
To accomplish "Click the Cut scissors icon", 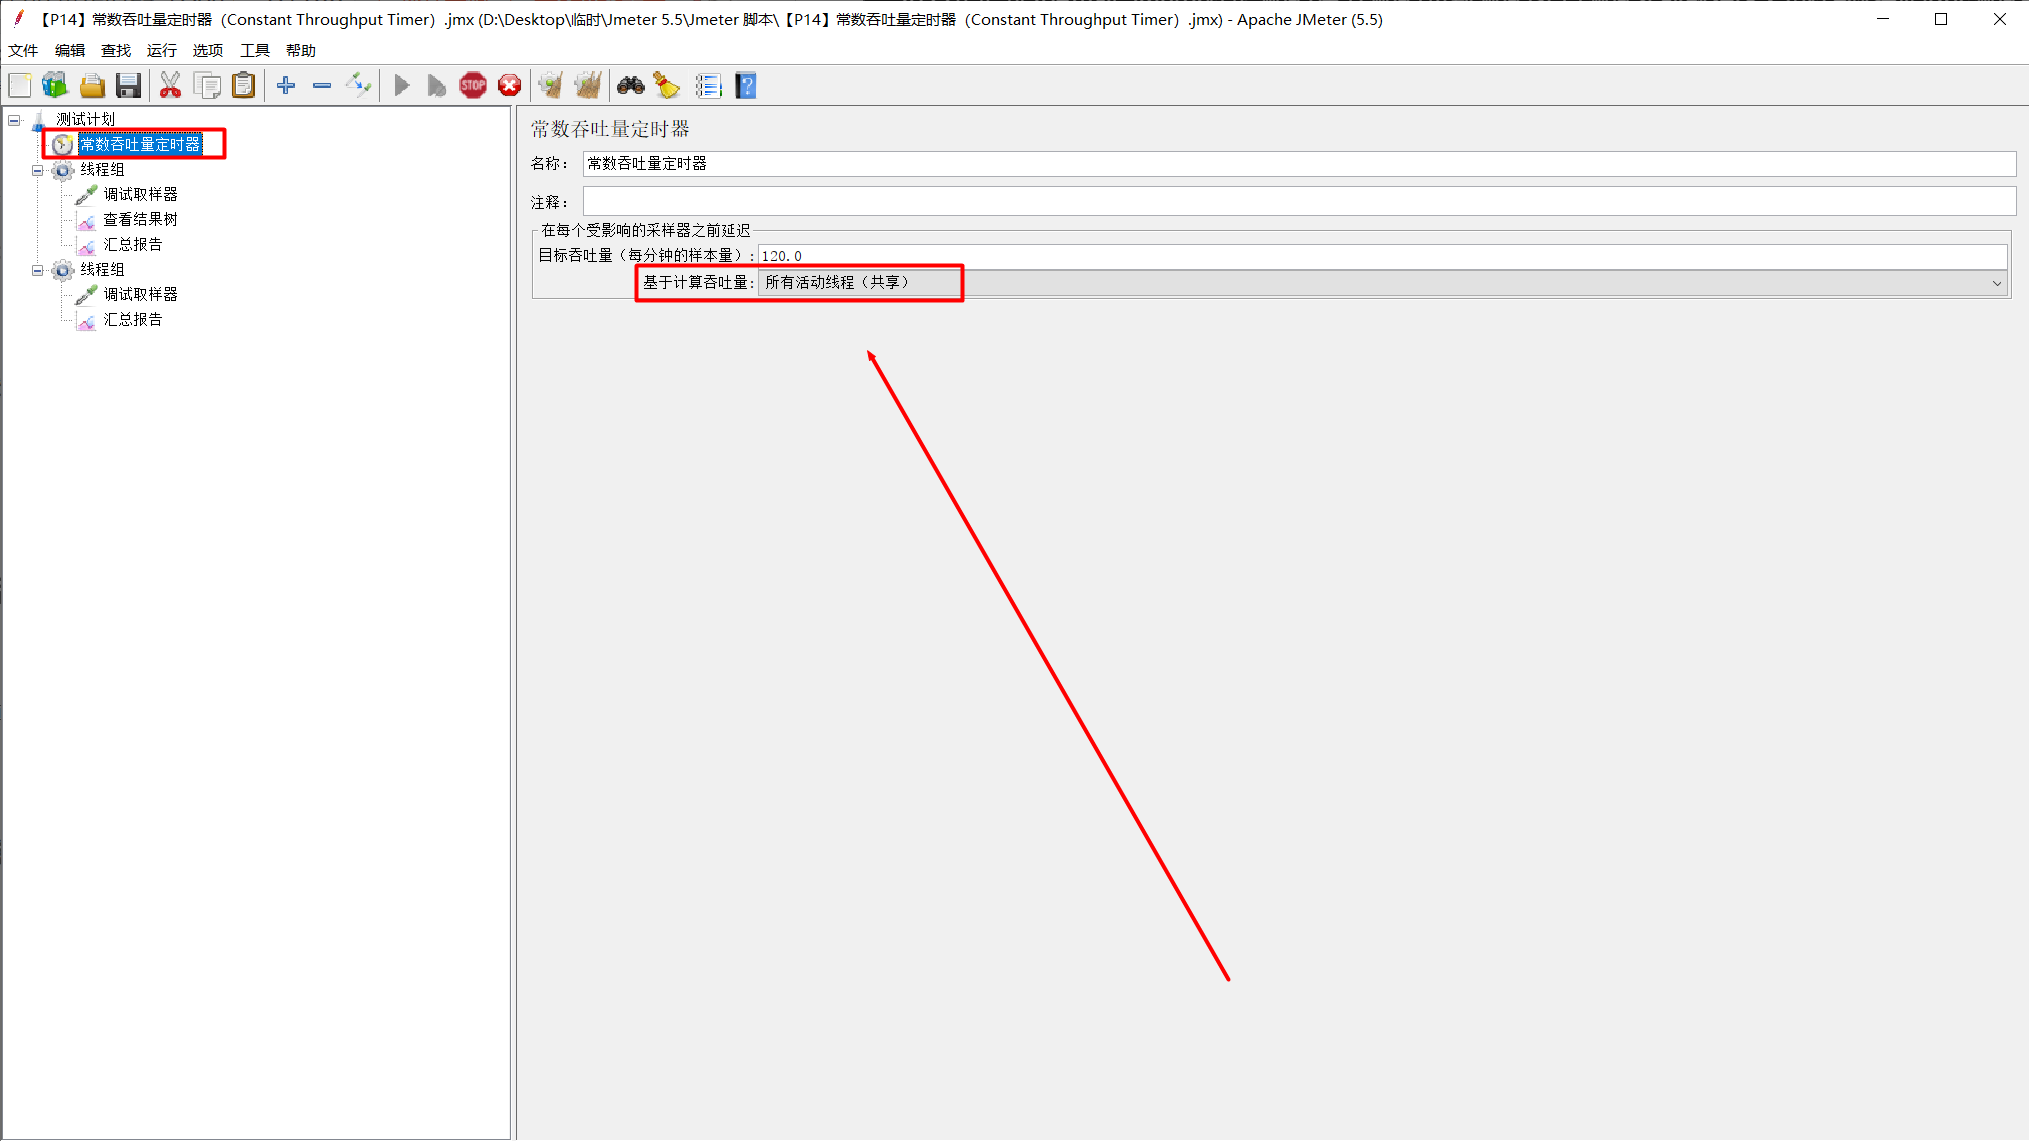I will (x=170, y=86).
